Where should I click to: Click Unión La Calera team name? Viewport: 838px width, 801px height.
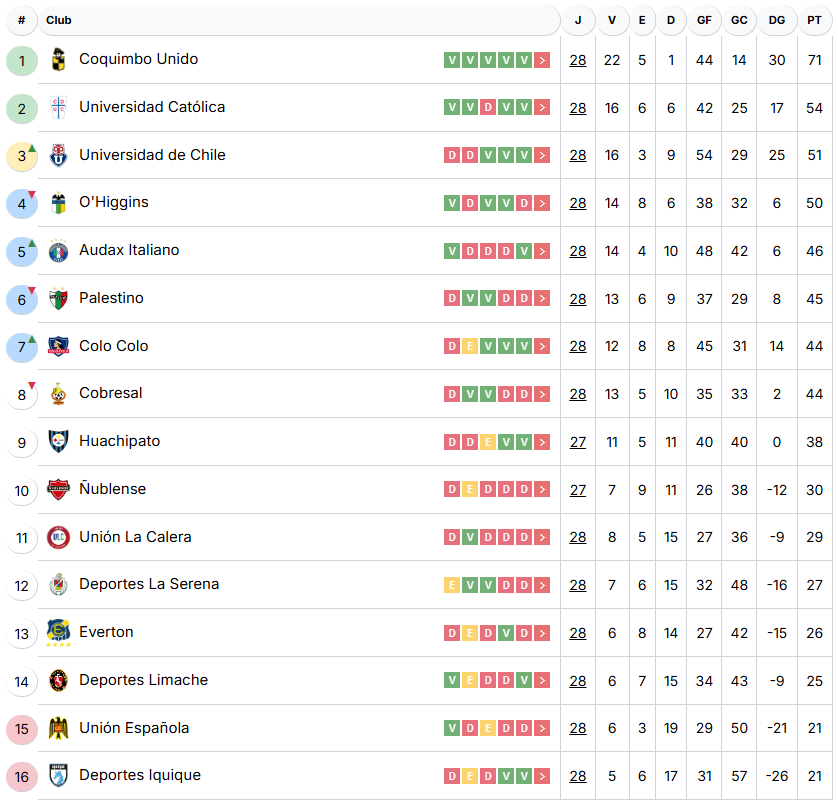(x=135, y=537)
